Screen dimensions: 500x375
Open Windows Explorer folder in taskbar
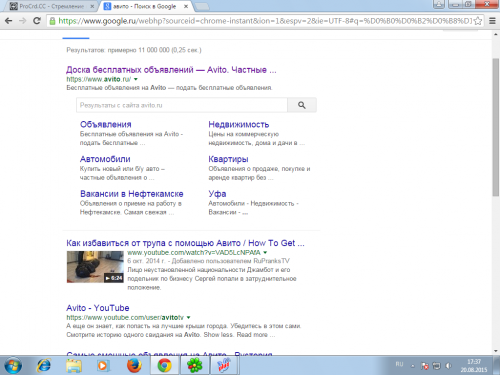tap(74, 366)
